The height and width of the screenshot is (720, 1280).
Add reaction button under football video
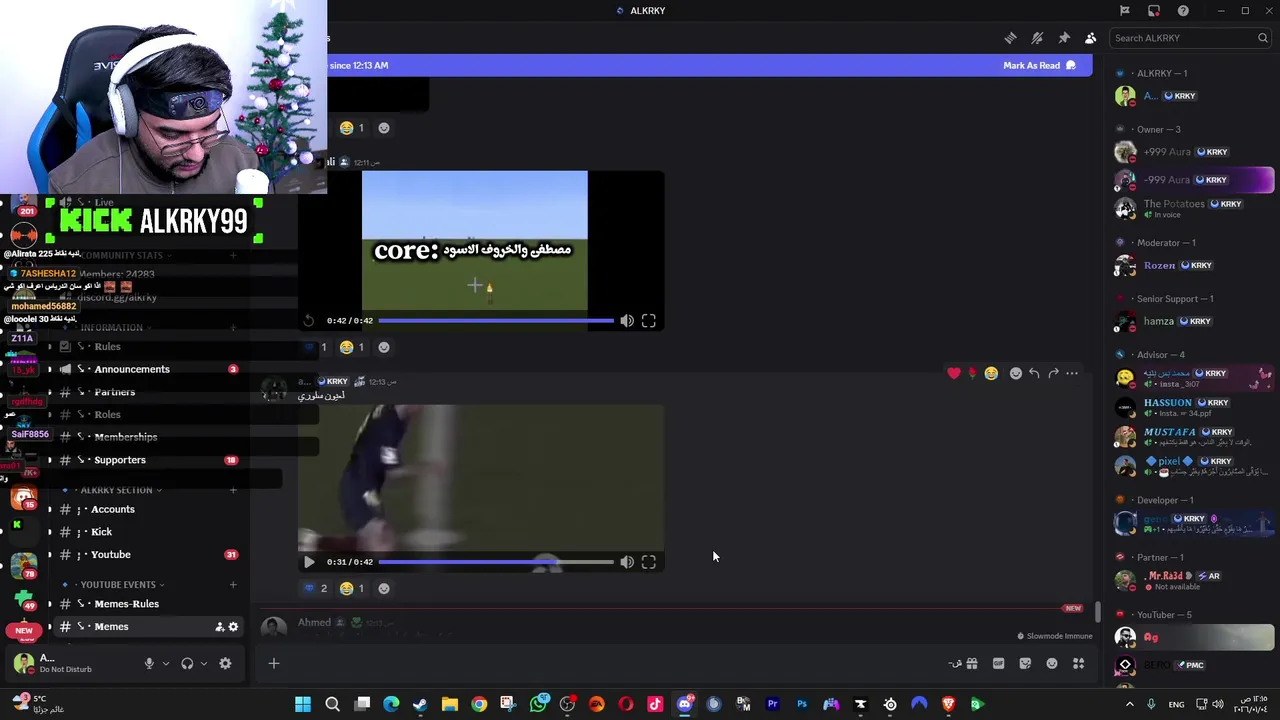(384, 588)
